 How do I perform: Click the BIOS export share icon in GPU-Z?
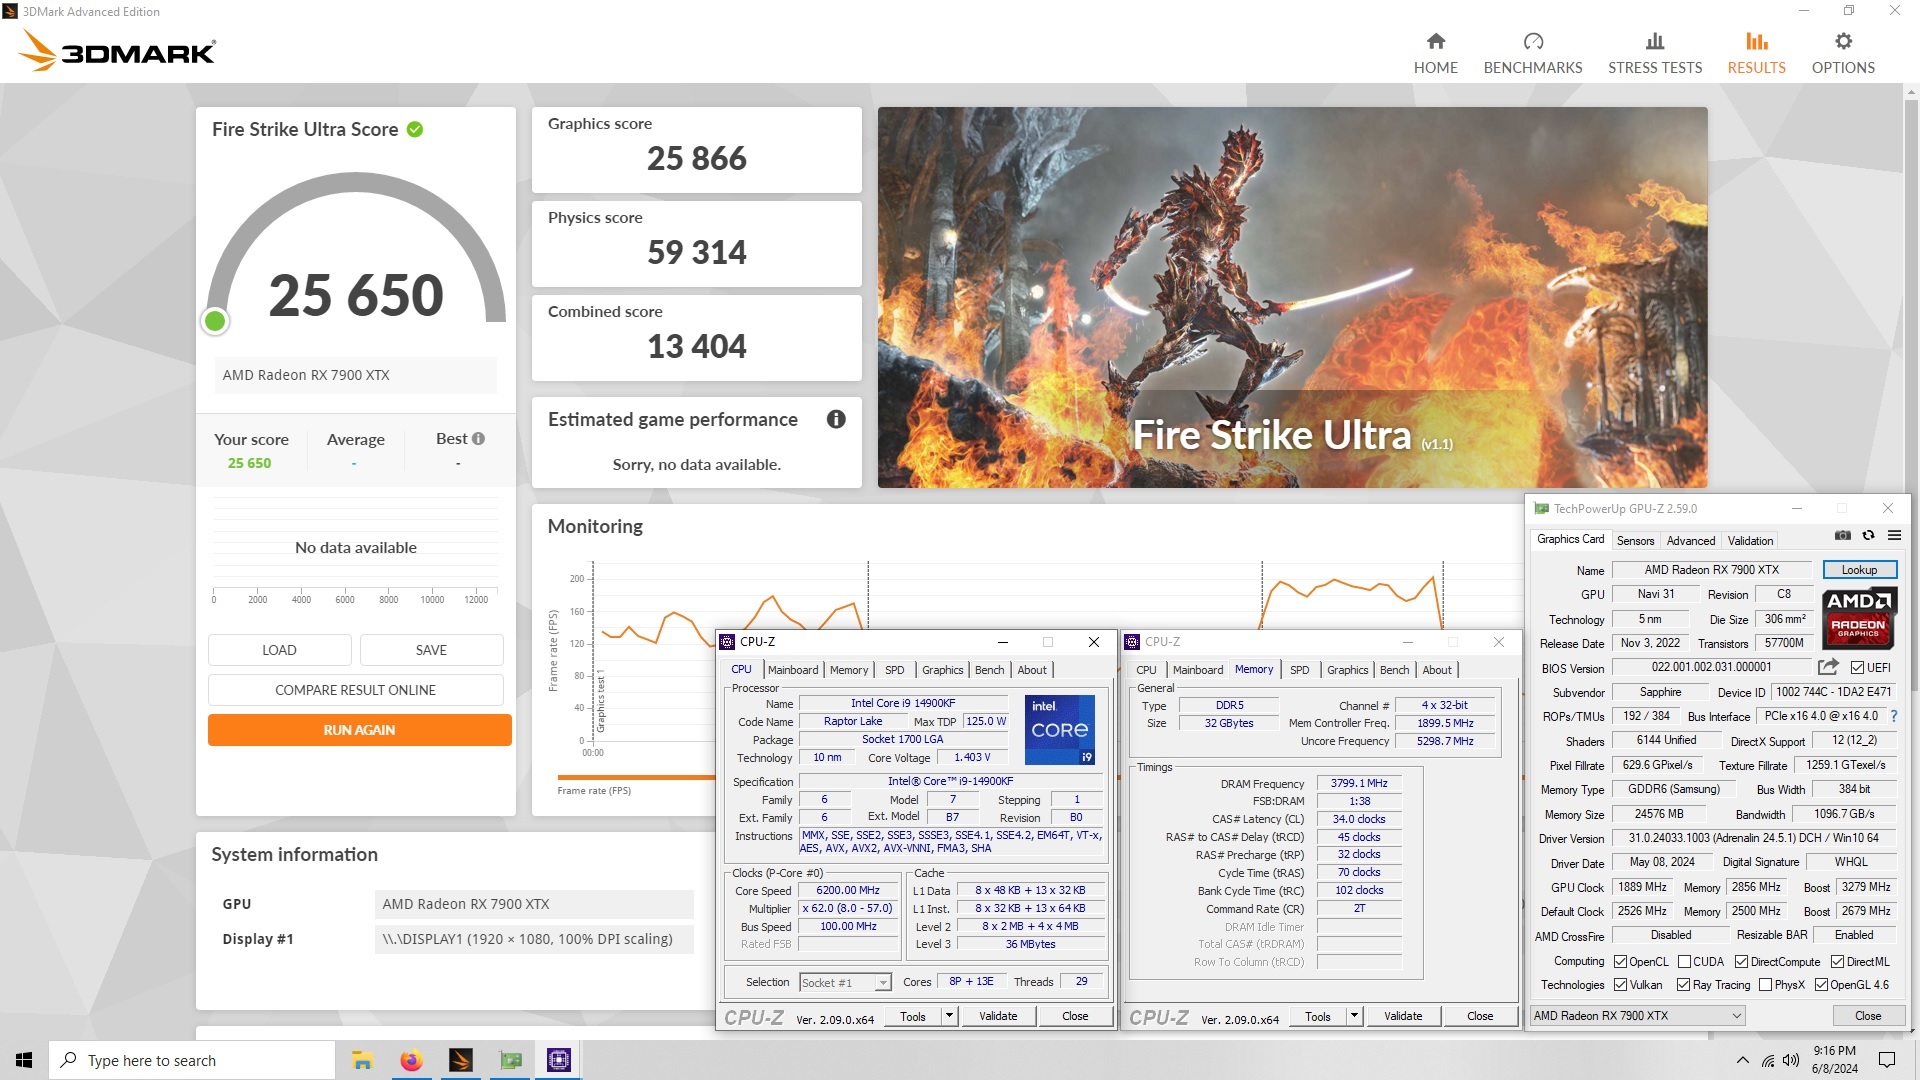(x=1828, y=667)
